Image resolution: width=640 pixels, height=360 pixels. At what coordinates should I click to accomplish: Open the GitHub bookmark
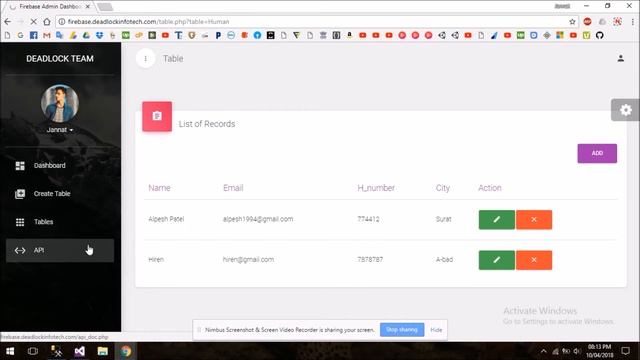click(599, 36)
